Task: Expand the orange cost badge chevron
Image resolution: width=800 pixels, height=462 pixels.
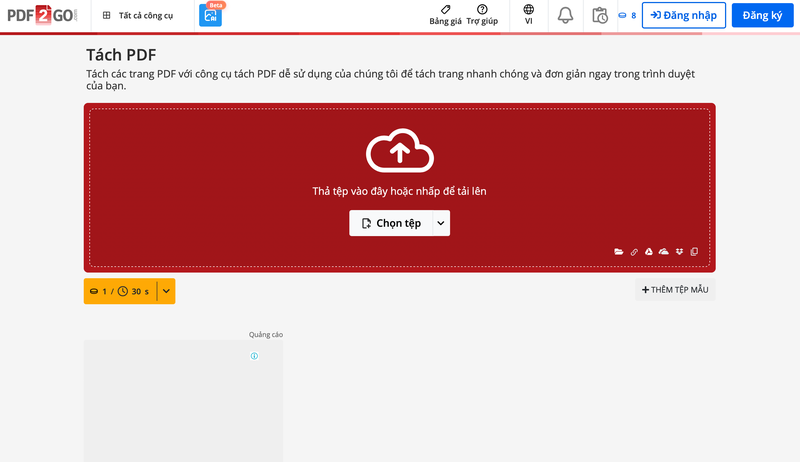Action: pyautogui.click(x=166, y=291)
